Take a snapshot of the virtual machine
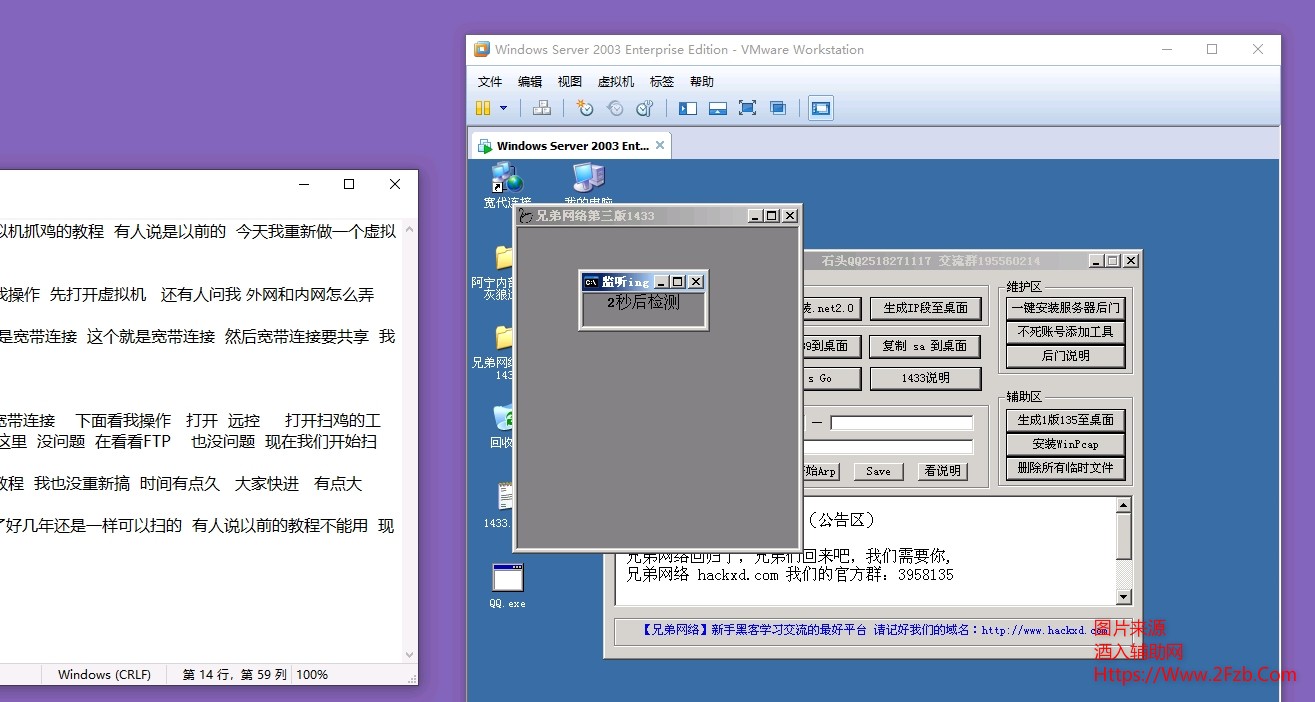The image size is (1315, 702). point(585,108)
